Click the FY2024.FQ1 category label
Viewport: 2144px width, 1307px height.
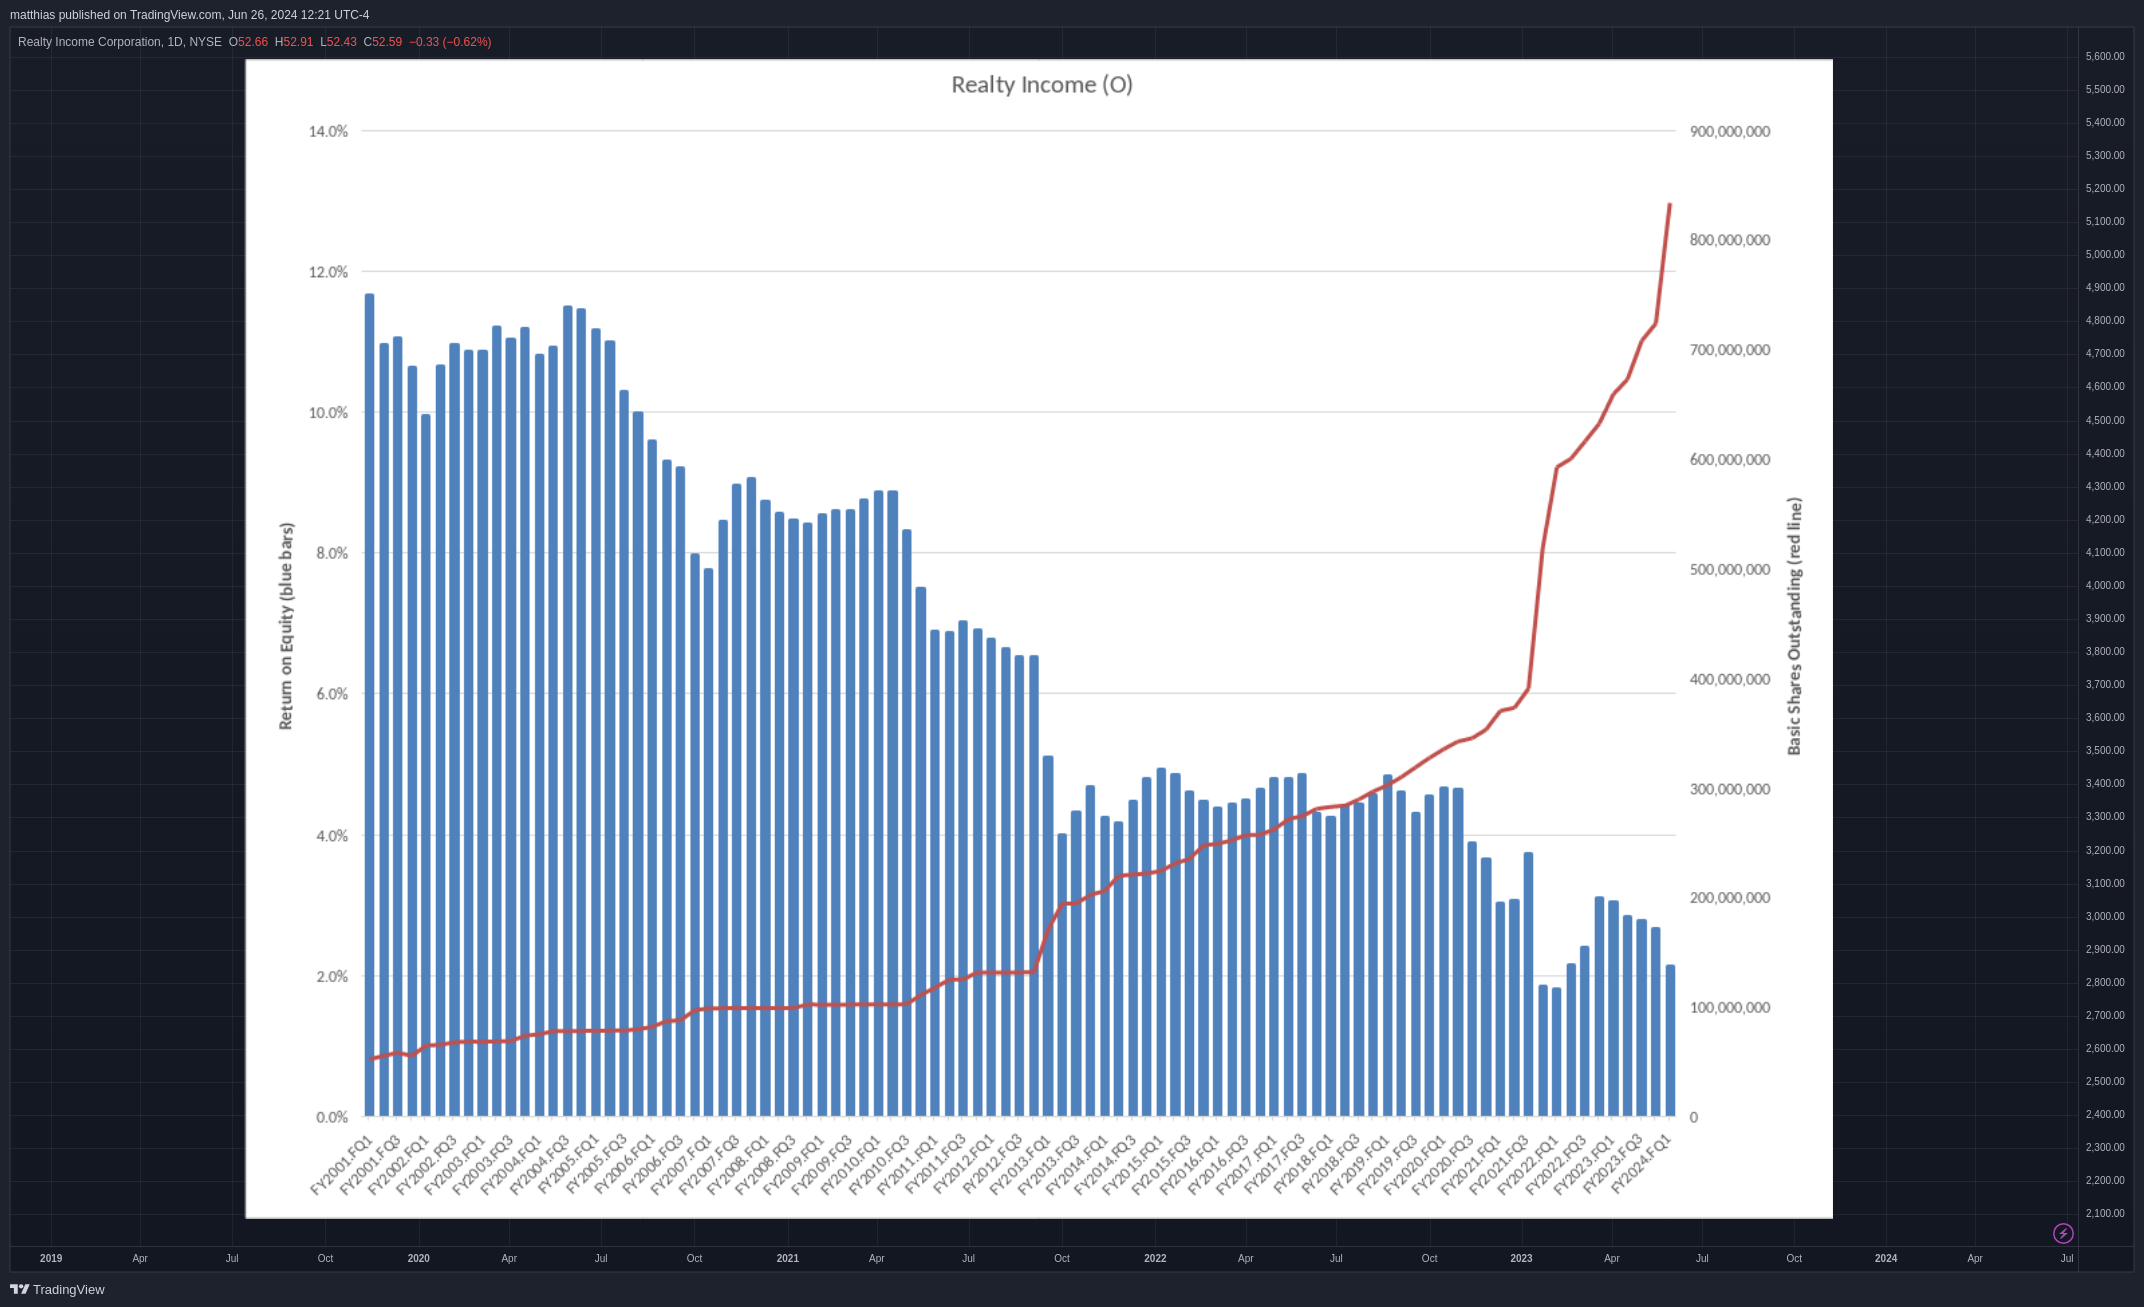tap(1643, 1164)
